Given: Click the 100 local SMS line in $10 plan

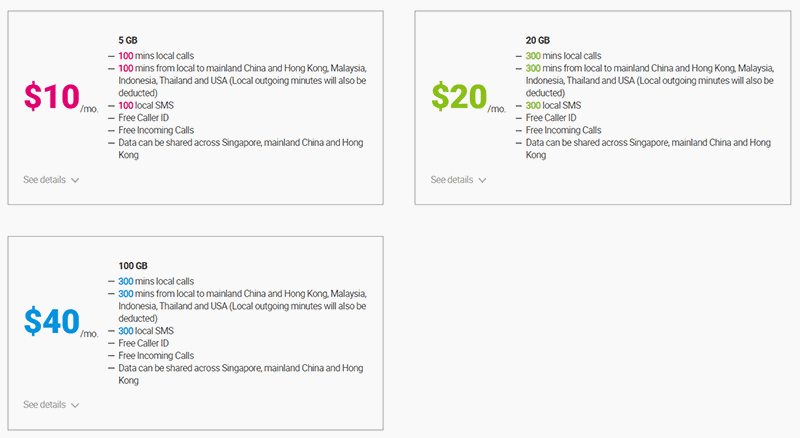Looking at the screenshot, I should point(147,105).
